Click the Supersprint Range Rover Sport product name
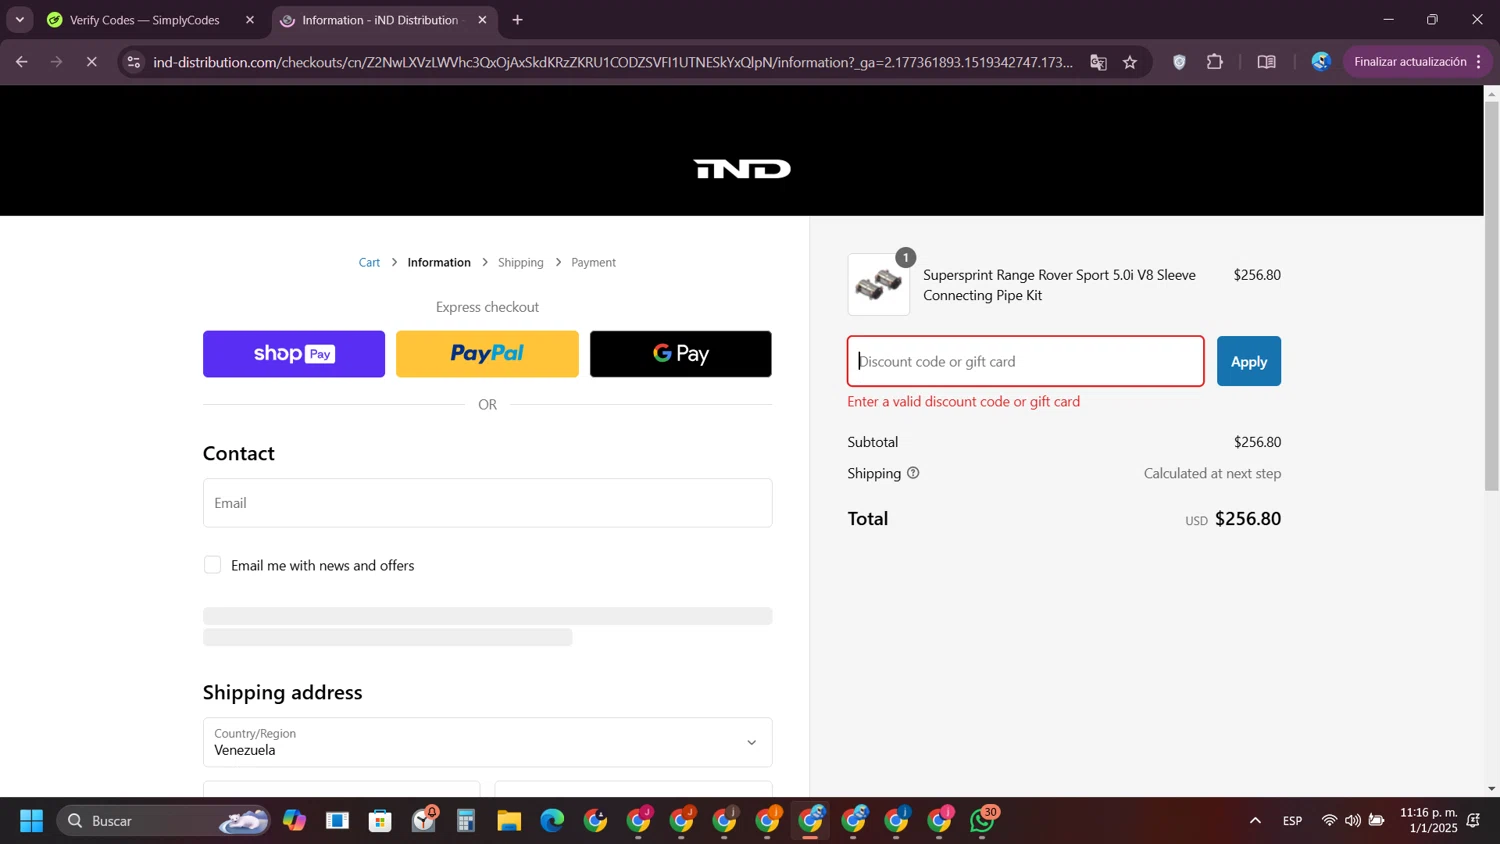Image resolution: width=1500 pixels, height=844 pixels. coord(1059,285)
